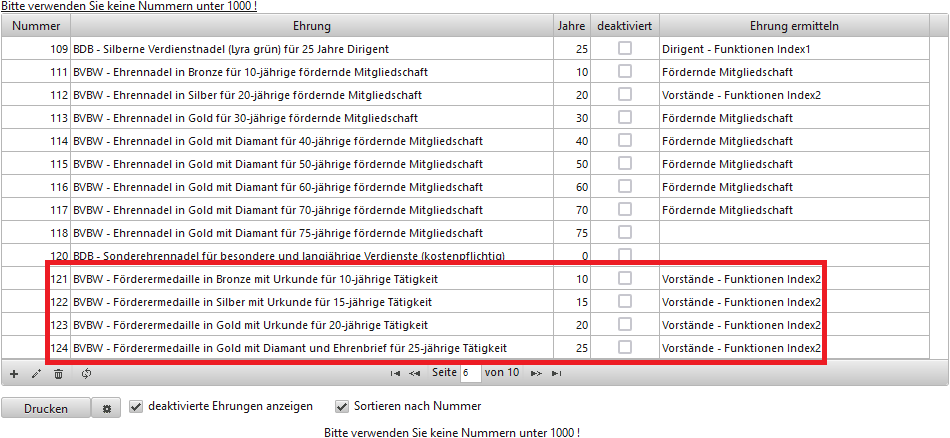The image size is (950, 438).
Task: Click the Drucken button
Action: coord(46,408)
